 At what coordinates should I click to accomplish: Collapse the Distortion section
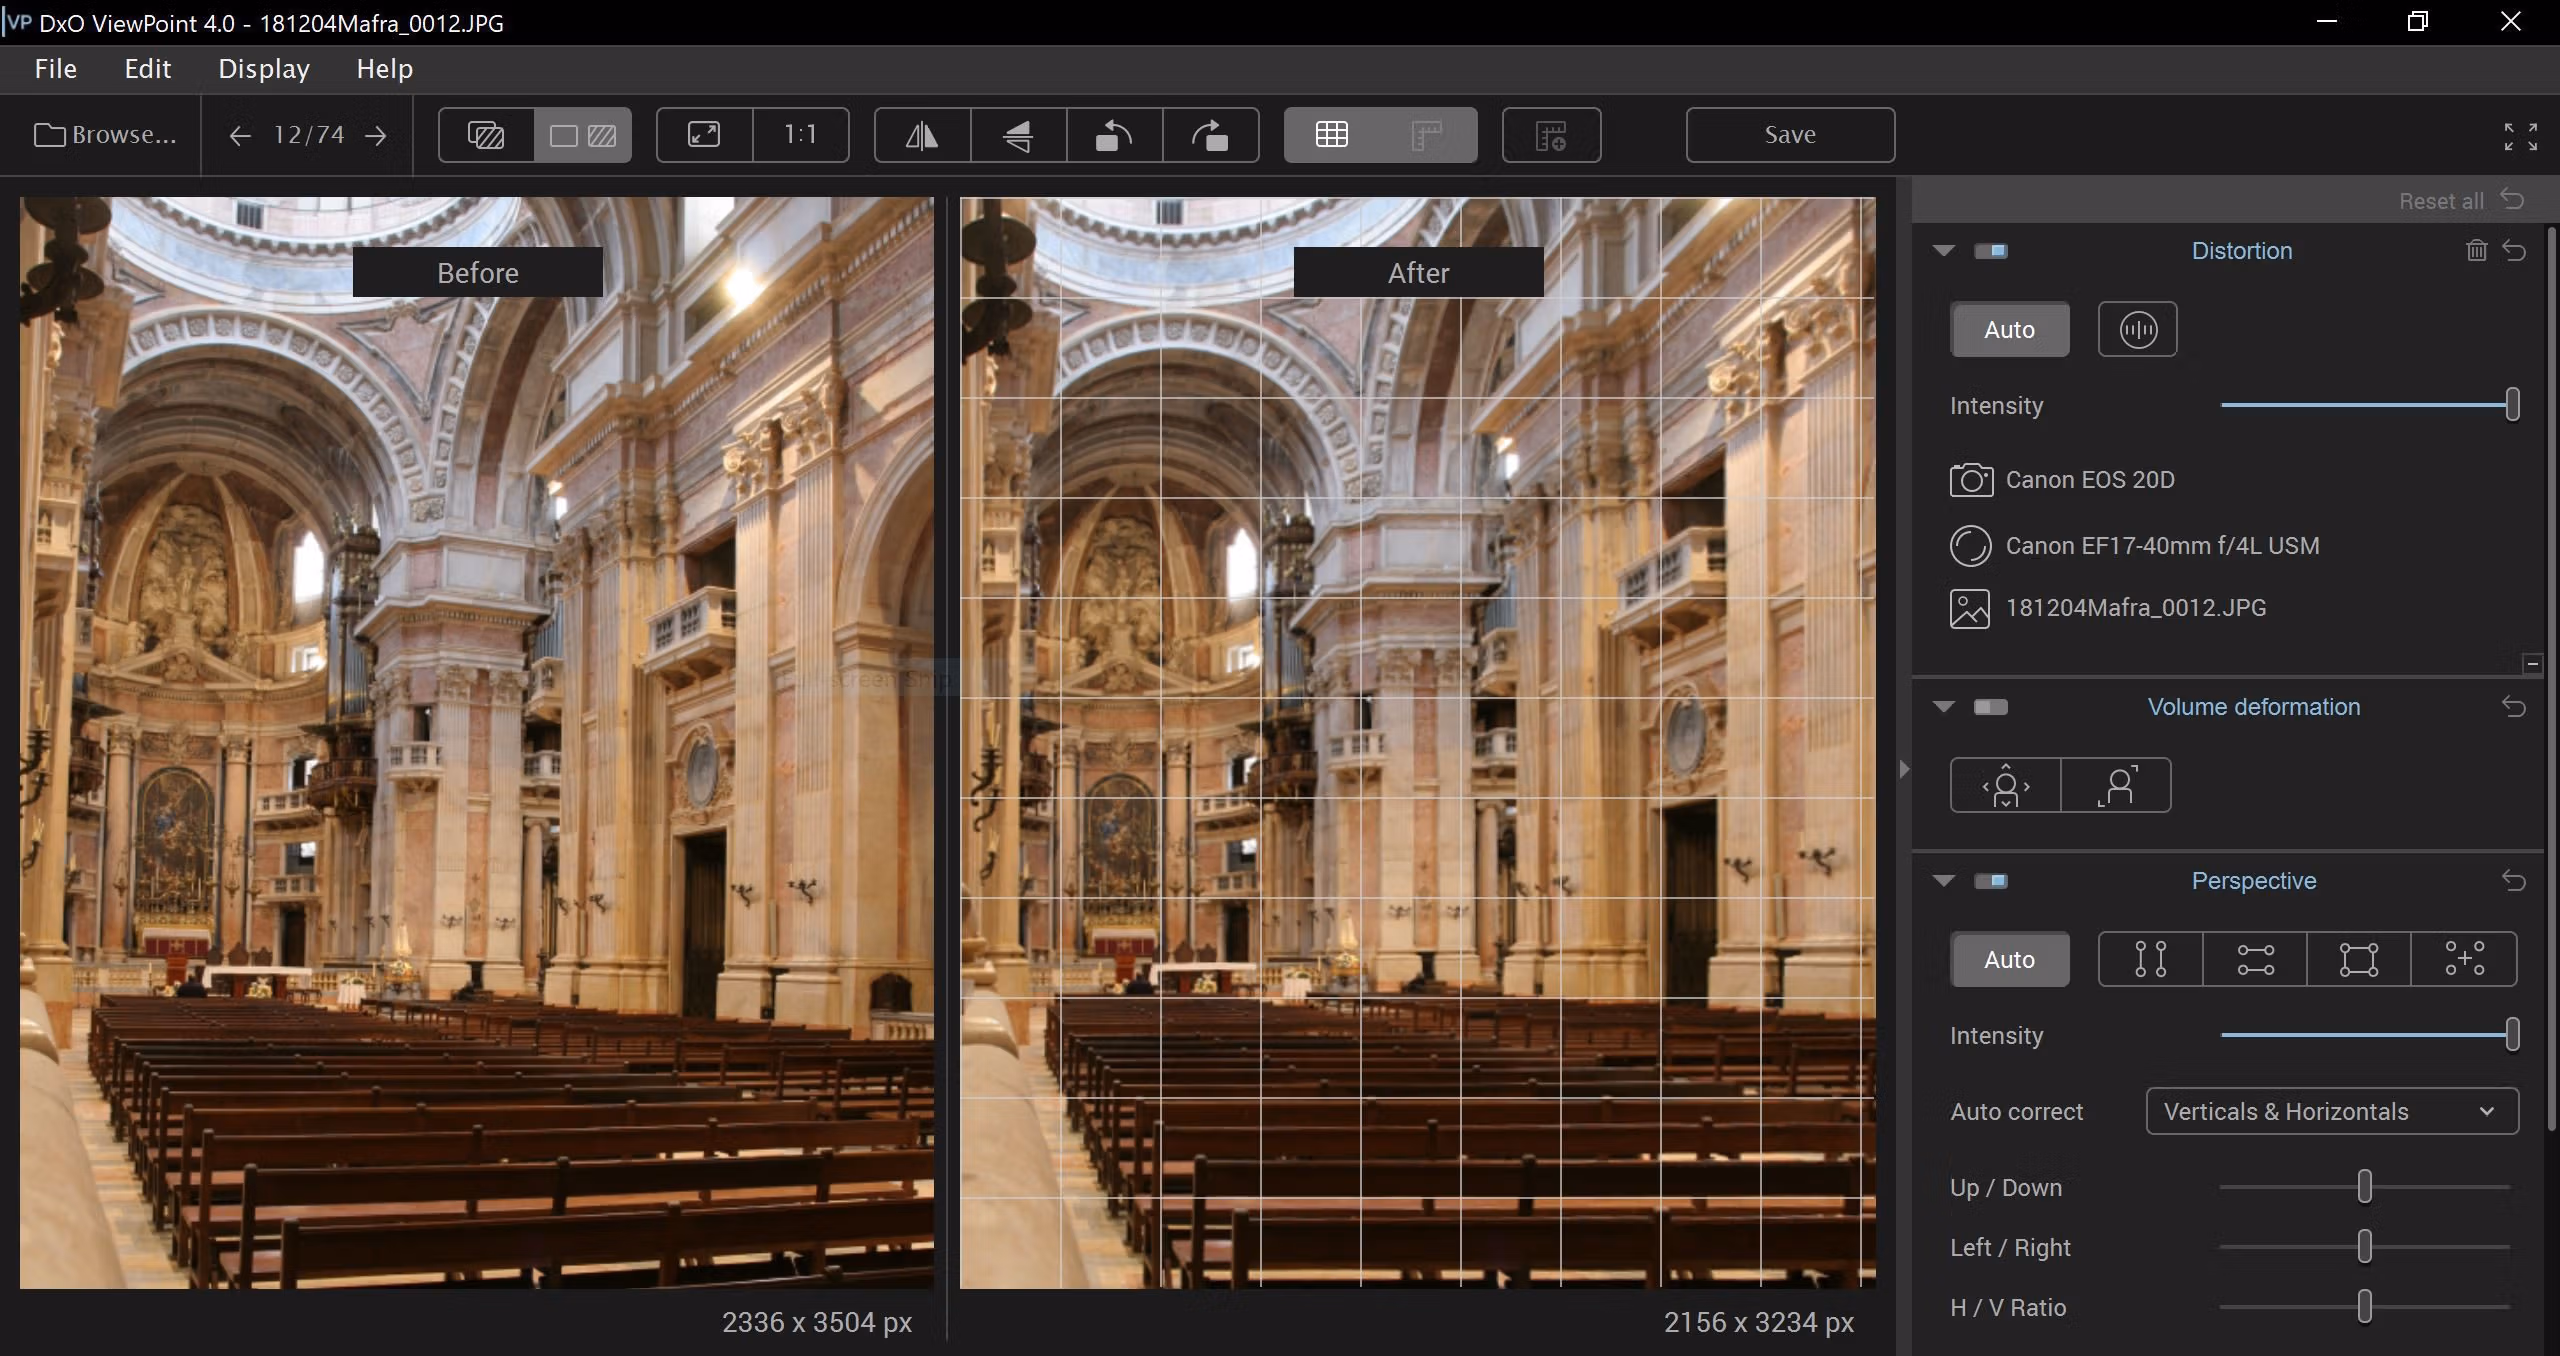1944,250
